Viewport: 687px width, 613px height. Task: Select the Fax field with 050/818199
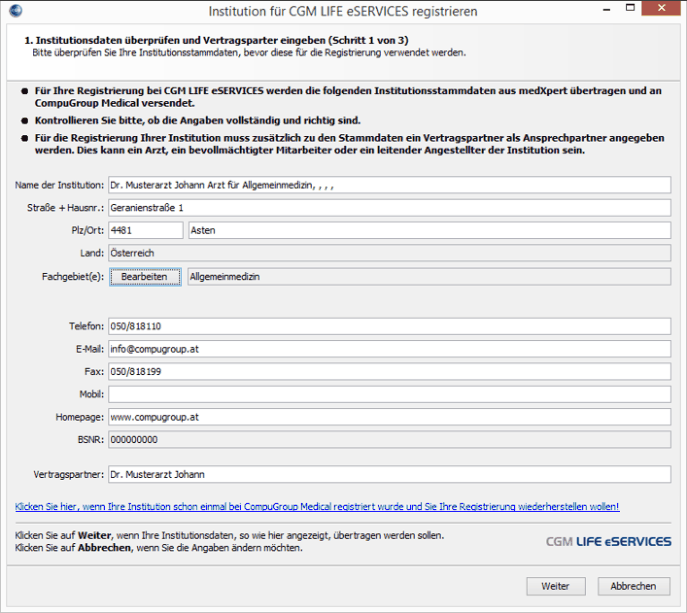tap(390, 372)
